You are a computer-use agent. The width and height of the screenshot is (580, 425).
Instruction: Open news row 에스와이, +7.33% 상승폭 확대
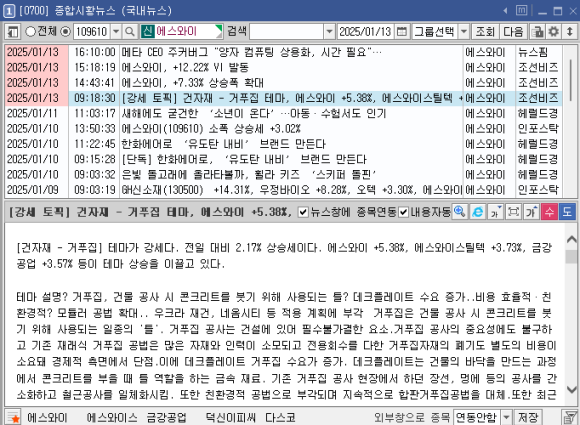[283, 83]
